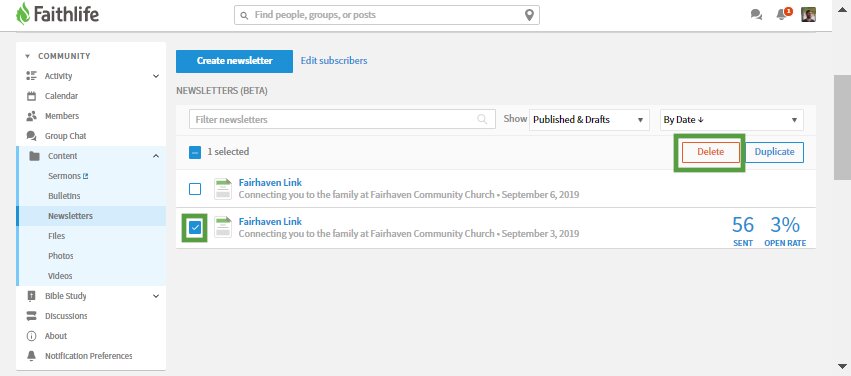Click the NEWSLETTERS (BETA) heading

click(x=221, y=91)
